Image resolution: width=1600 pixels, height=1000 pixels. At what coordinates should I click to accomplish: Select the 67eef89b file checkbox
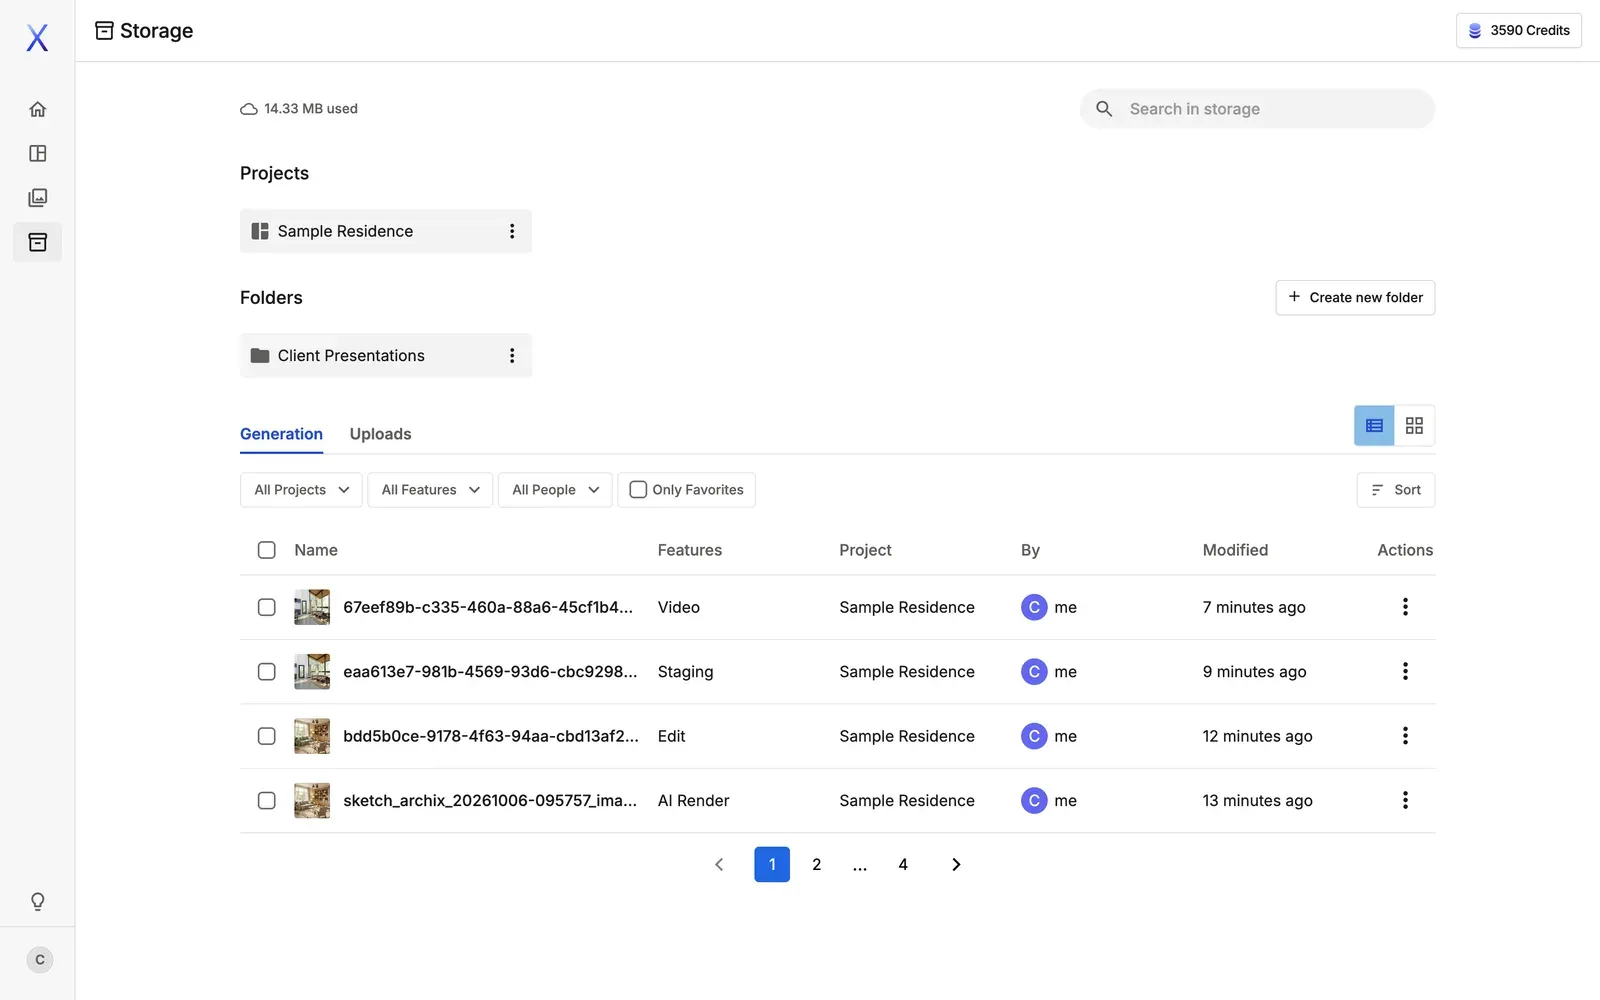[267, 607]
